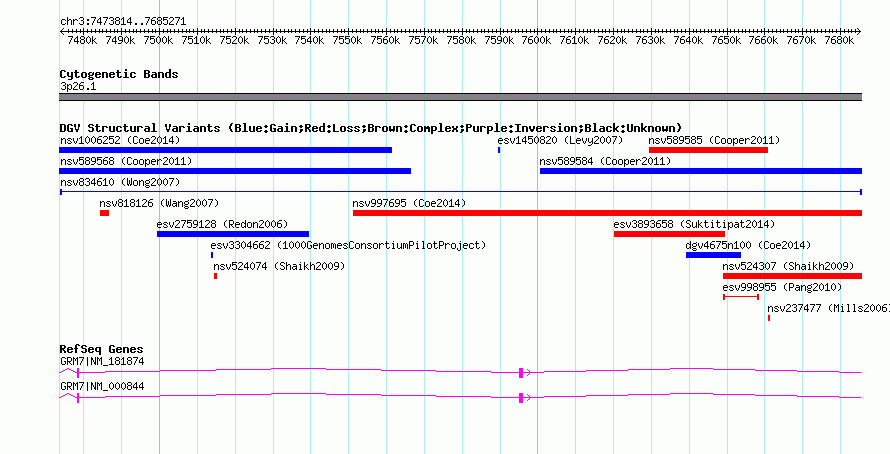Click the esv2759128 (Redon2006) label

tap(222, 224)
